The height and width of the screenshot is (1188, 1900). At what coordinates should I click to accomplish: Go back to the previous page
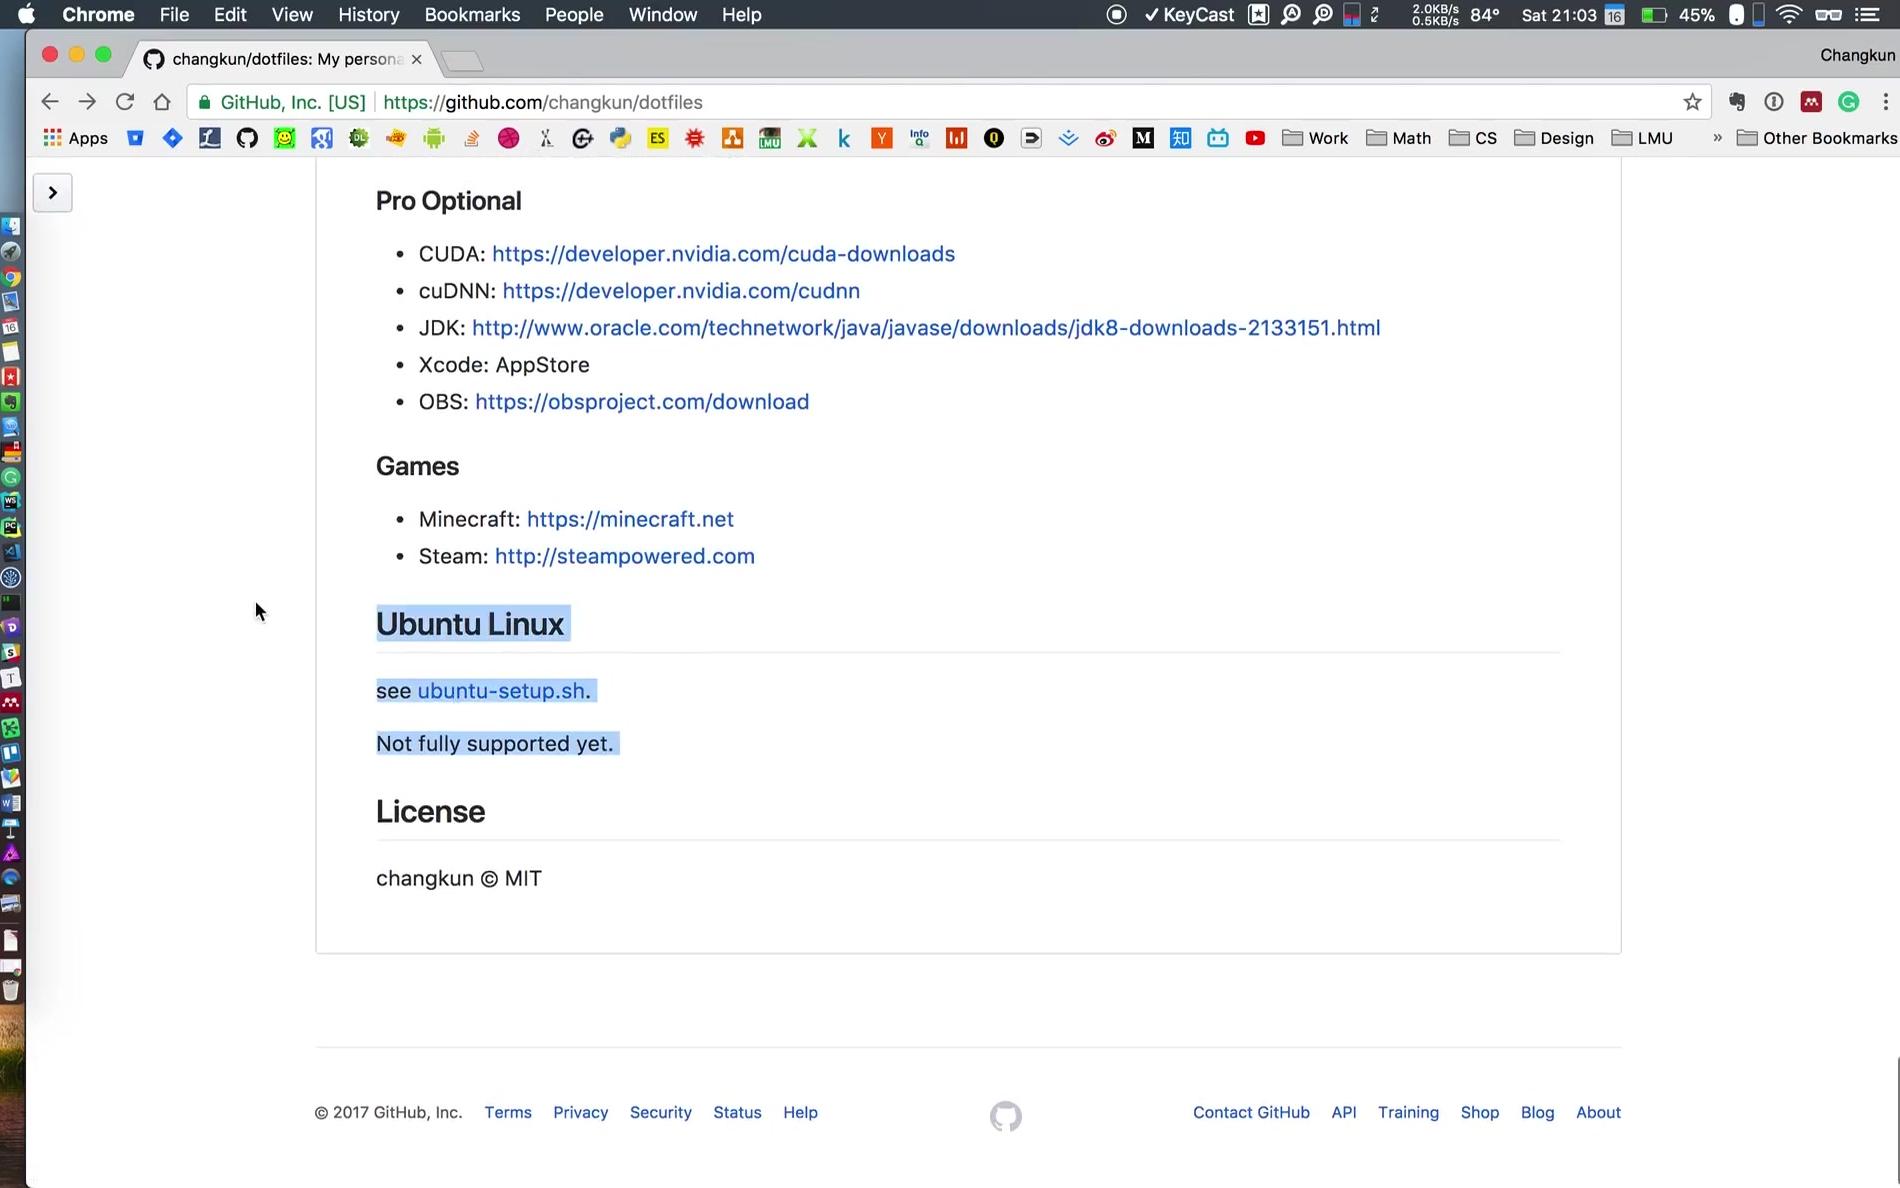point(49,102)
